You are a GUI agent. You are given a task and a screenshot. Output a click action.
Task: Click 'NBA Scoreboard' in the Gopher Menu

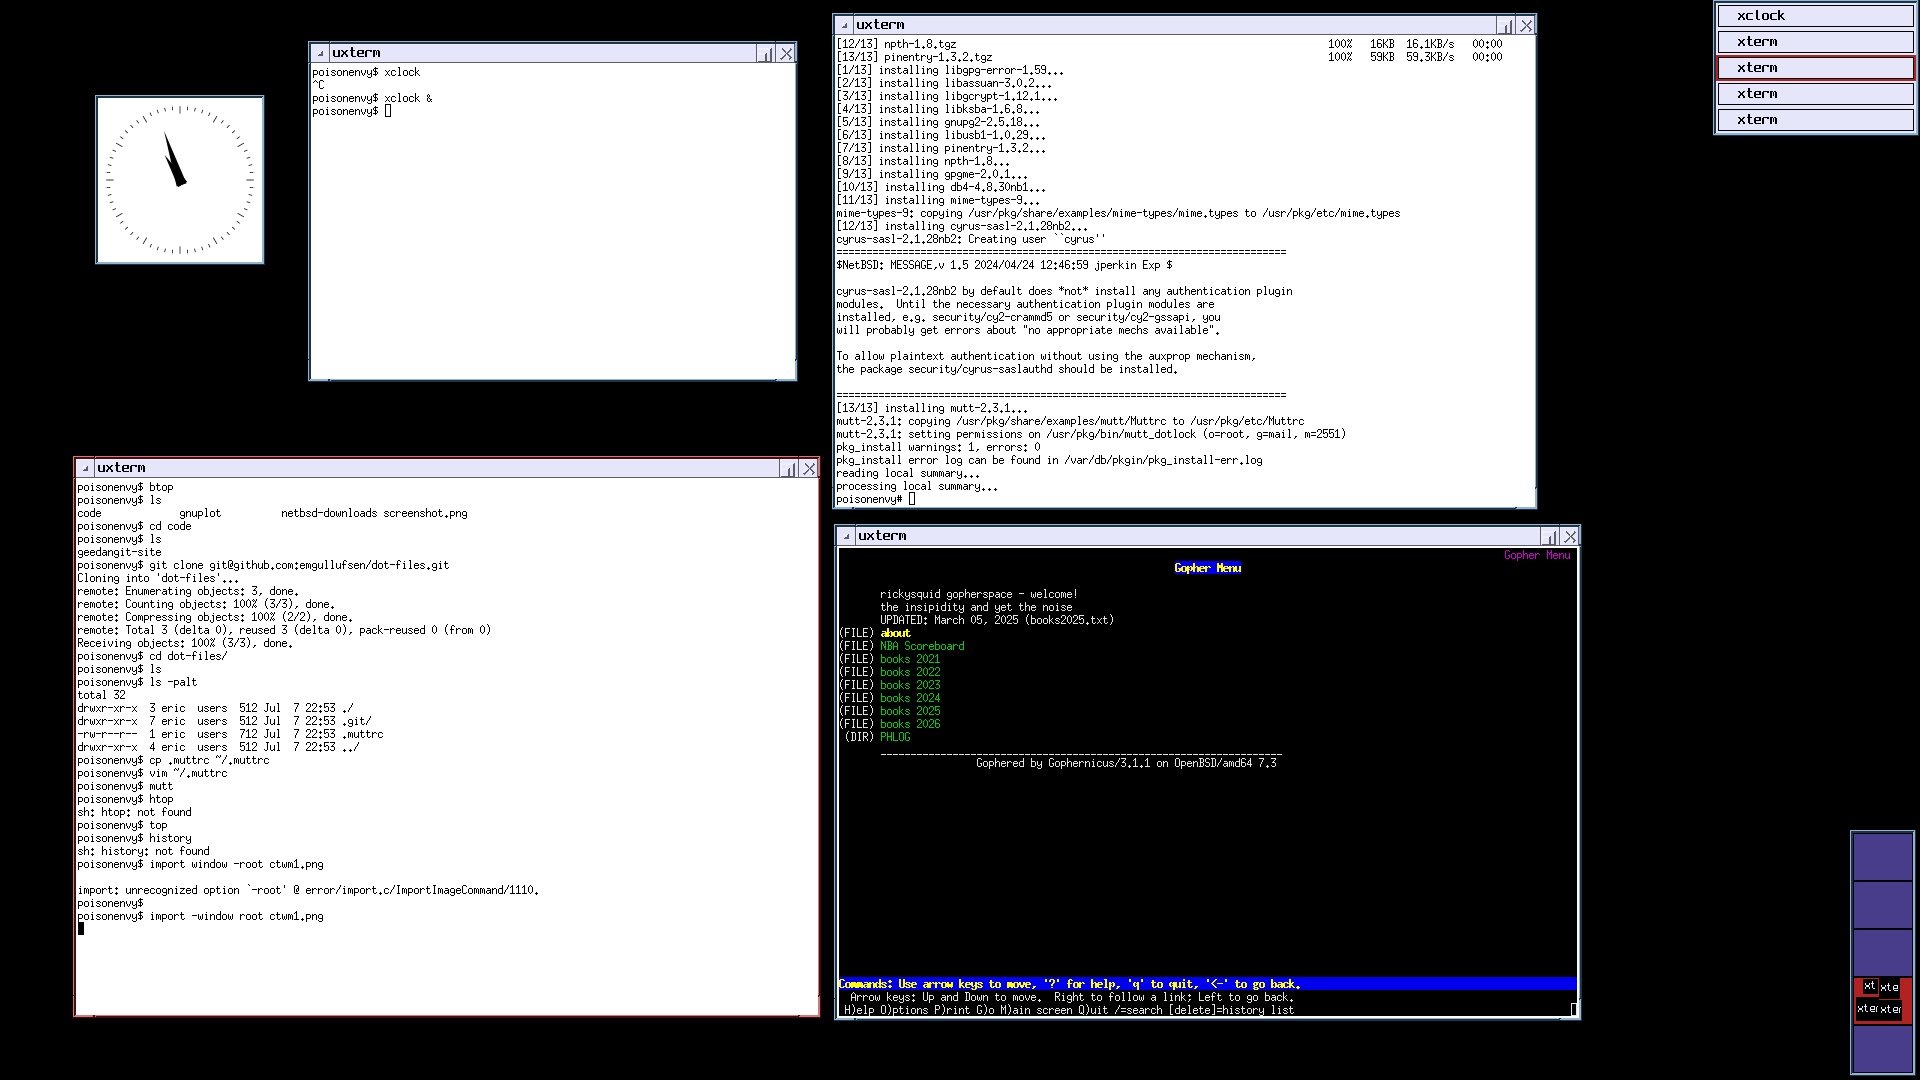click(922, 646)
